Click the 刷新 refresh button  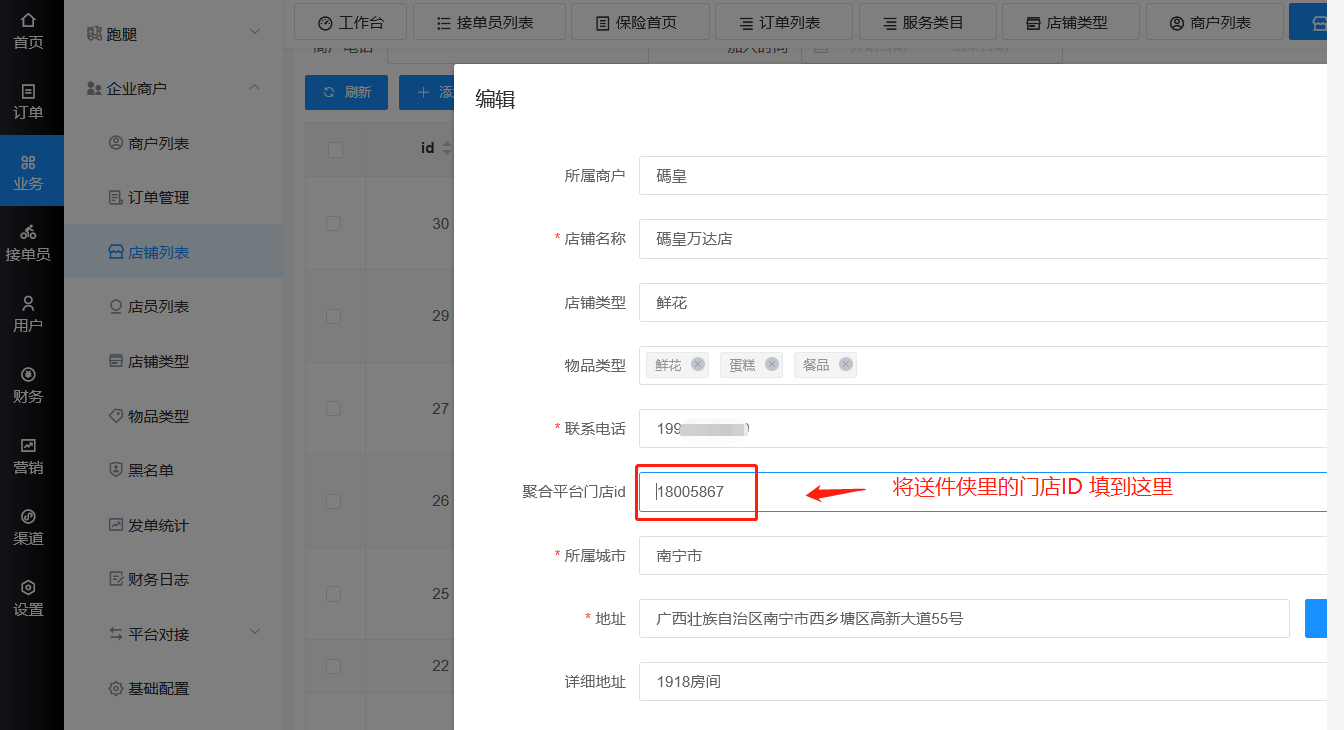346,92
